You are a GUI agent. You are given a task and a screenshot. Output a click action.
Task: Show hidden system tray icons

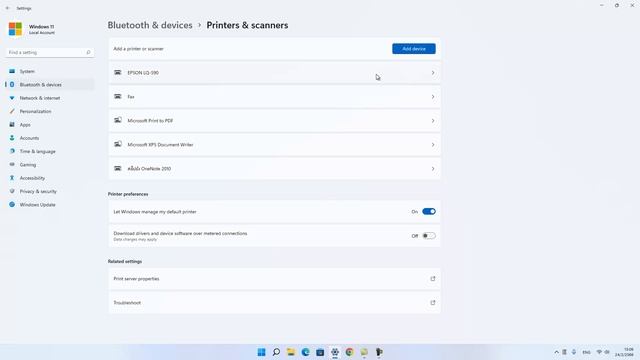pyautogui.click(x=556, y=352)
